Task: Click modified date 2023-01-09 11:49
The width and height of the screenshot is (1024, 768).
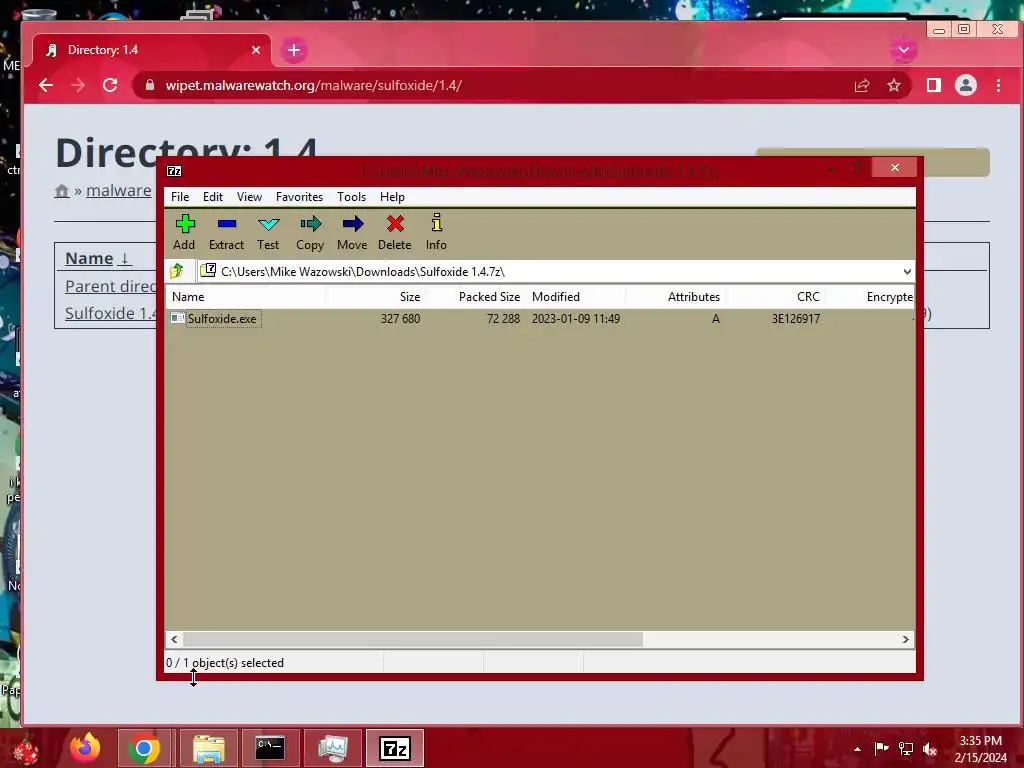Action: point(575,319)
